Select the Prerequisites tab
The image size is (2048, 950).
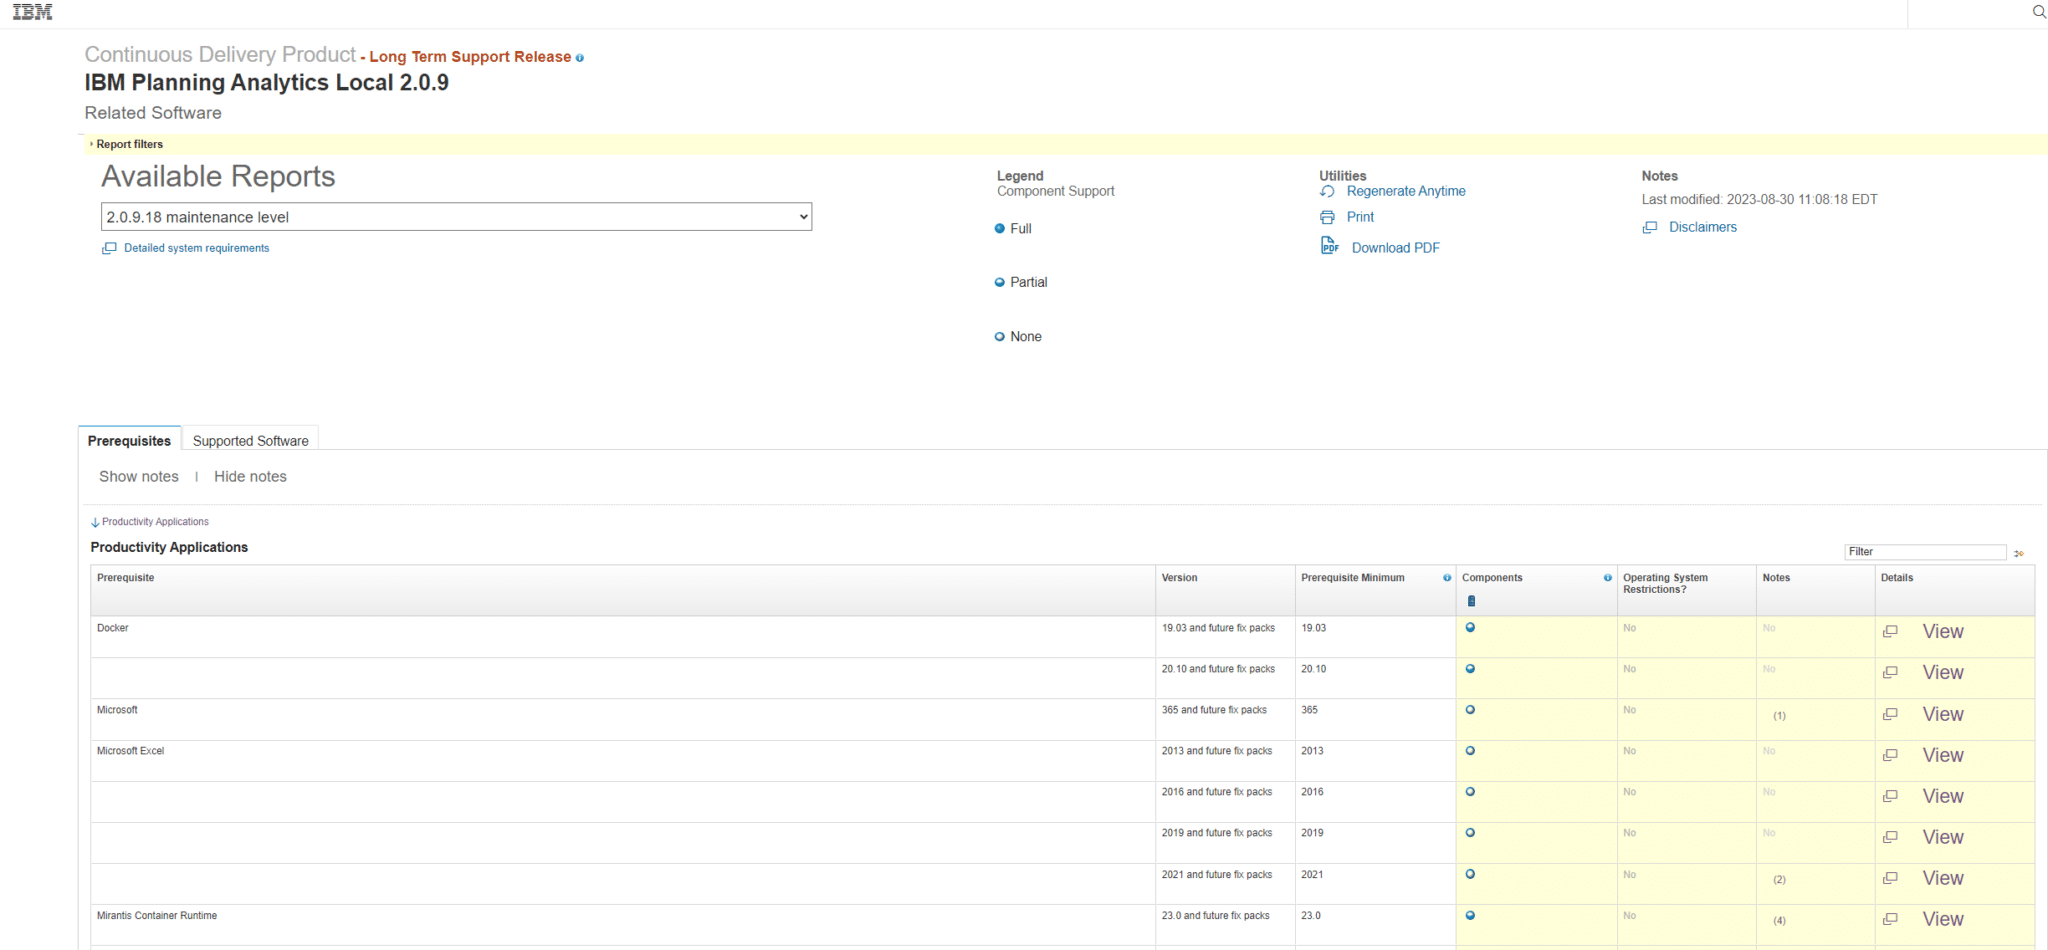[x=128, y=440]
